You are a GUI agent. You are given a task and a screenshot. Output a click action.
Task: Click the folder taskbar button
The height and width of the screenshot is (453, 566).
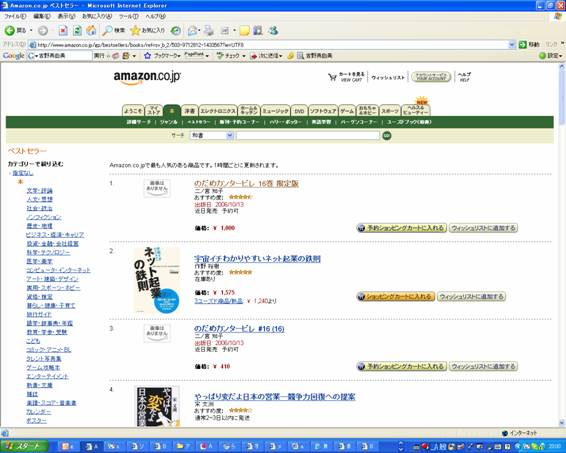click(183, 446)
